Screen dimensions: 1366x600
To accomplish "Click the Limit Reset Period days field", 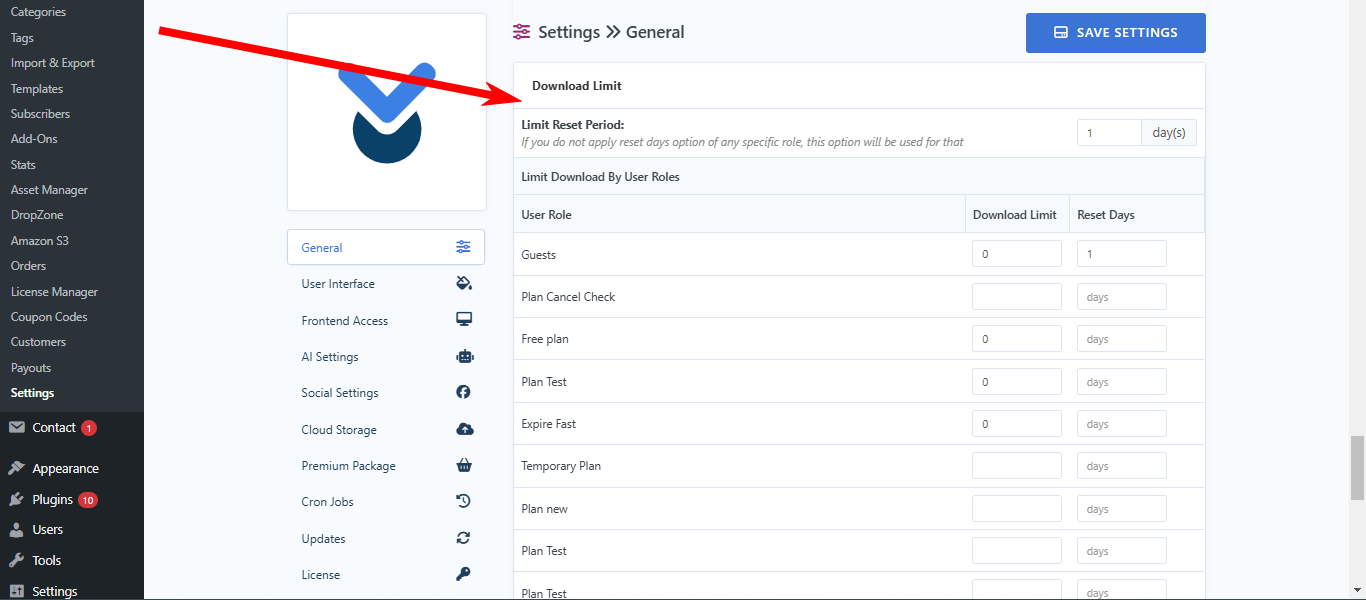I will click(1109, 133).
